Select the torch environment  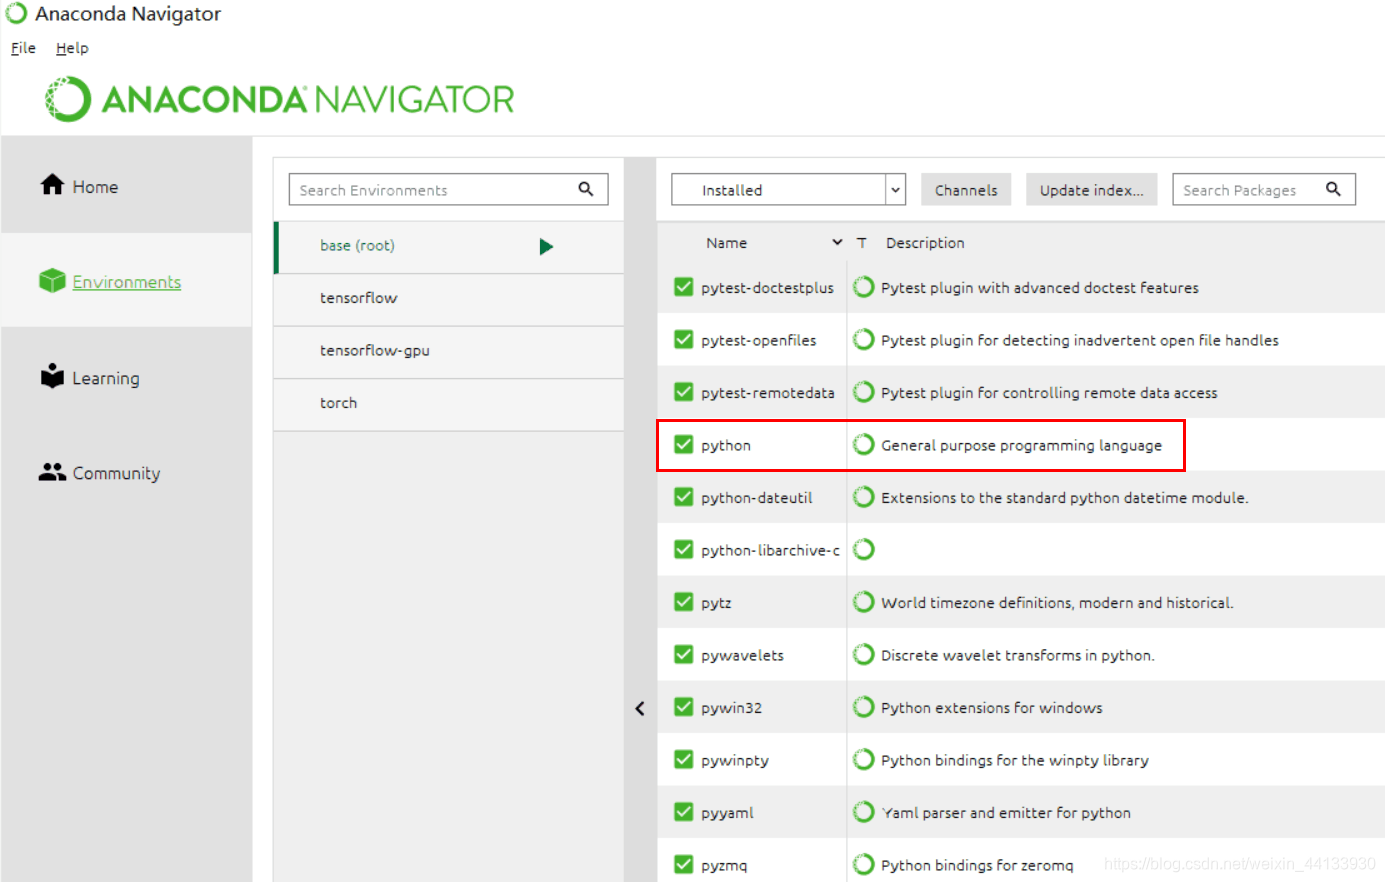(x=449, y=403)
